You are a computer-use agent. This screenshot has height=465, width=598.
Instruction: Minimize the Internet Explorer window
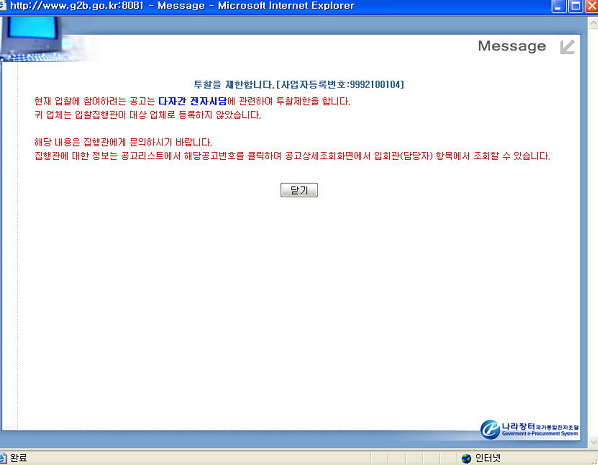tap(559, 6)
